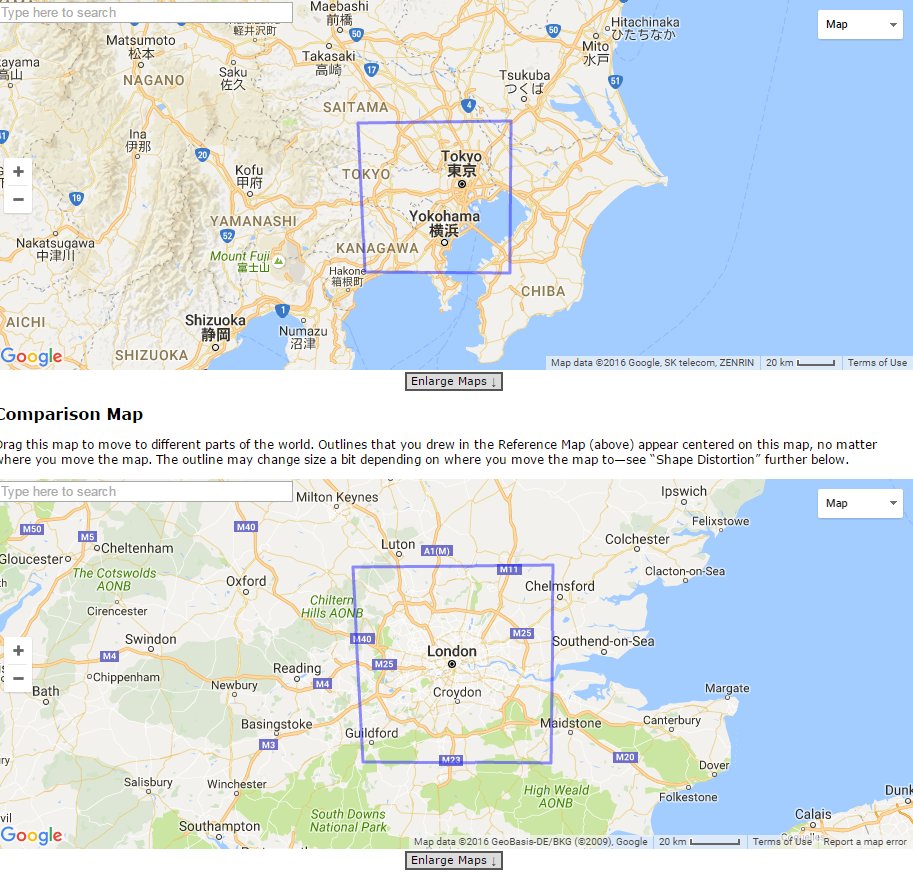Viewport: 913px width, 876px height.
Task: Click the Matsumoto city label
Action: (141, 47)
